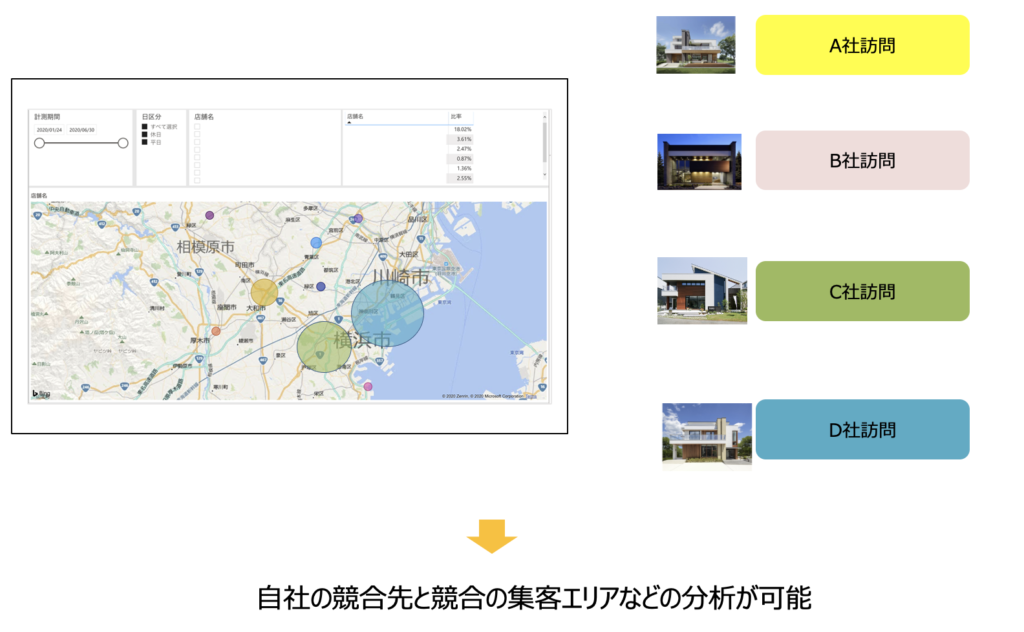Select the yellow bubble near 大和市
Viewport: 1024px width, 632px height.
pos(264,292)
